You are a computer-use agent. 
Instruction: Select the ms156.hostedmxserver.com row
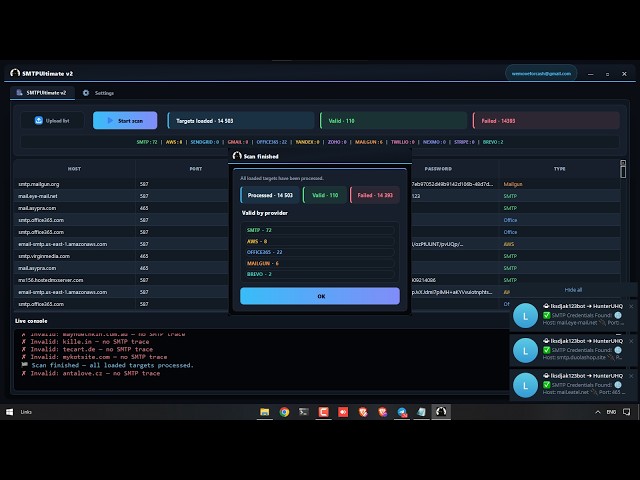[317, 280]
